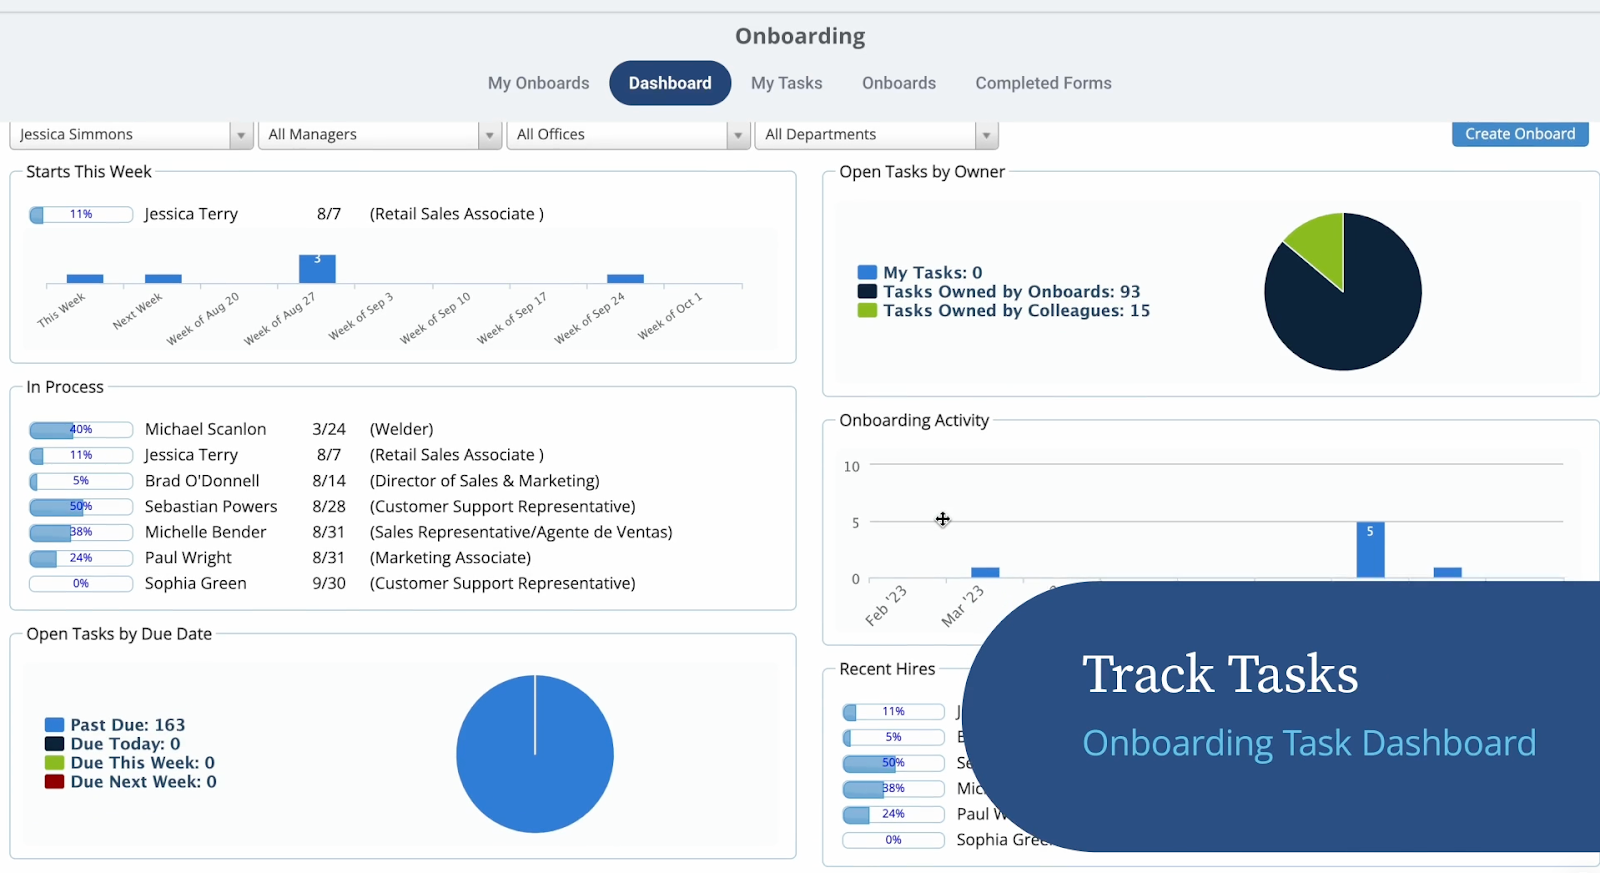Open Jessica Terry in the In Process list

coord(191,455)
